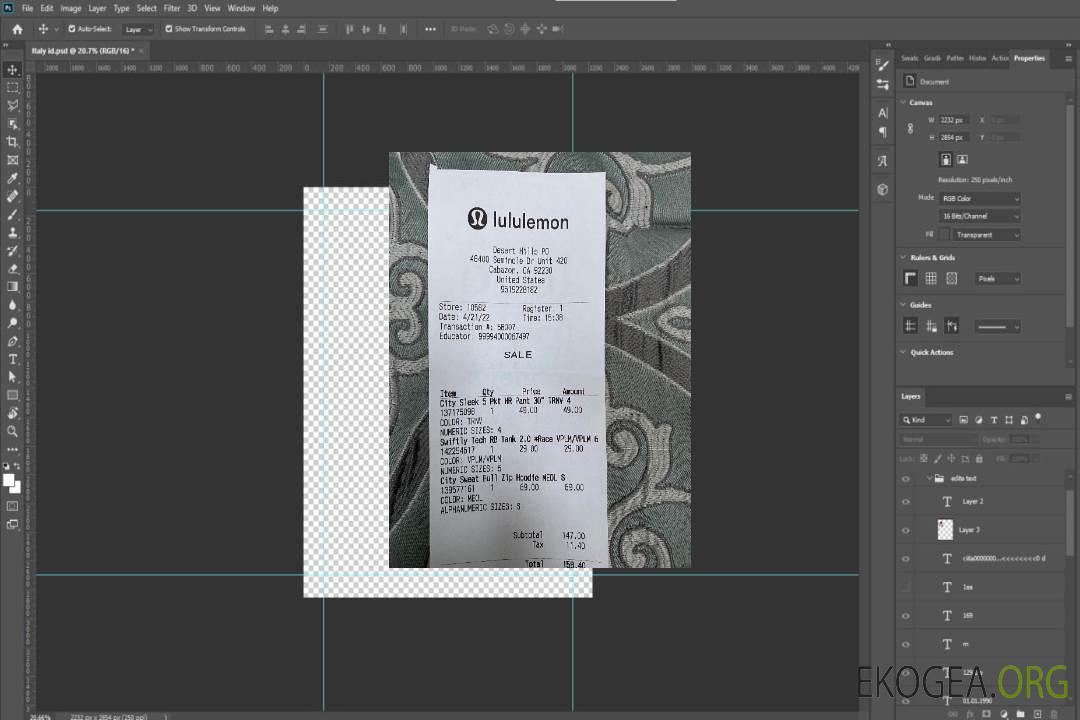The height and width of the screenshot is (720, 1080).
Task: Open the Auto-Select Layer dropdown
Action: click(138, 29)
